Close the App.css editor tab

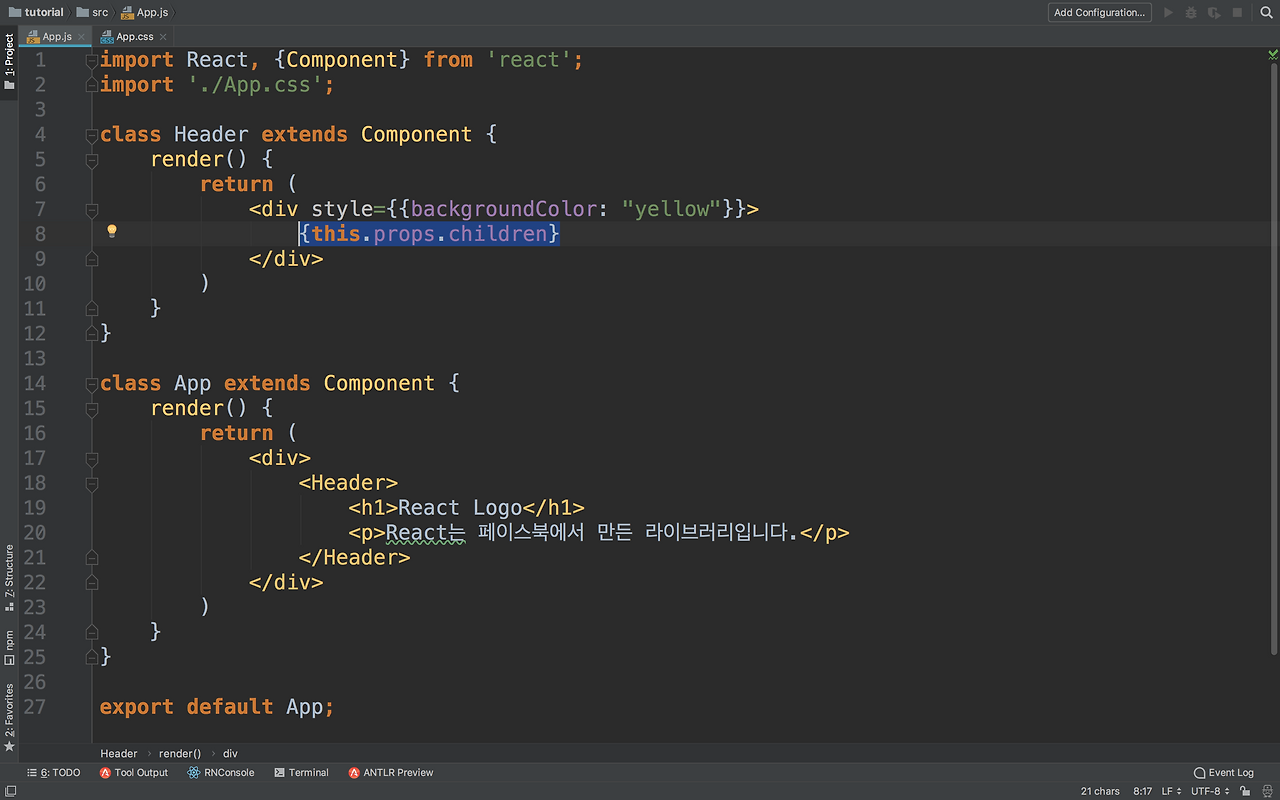tap(163, 37)
